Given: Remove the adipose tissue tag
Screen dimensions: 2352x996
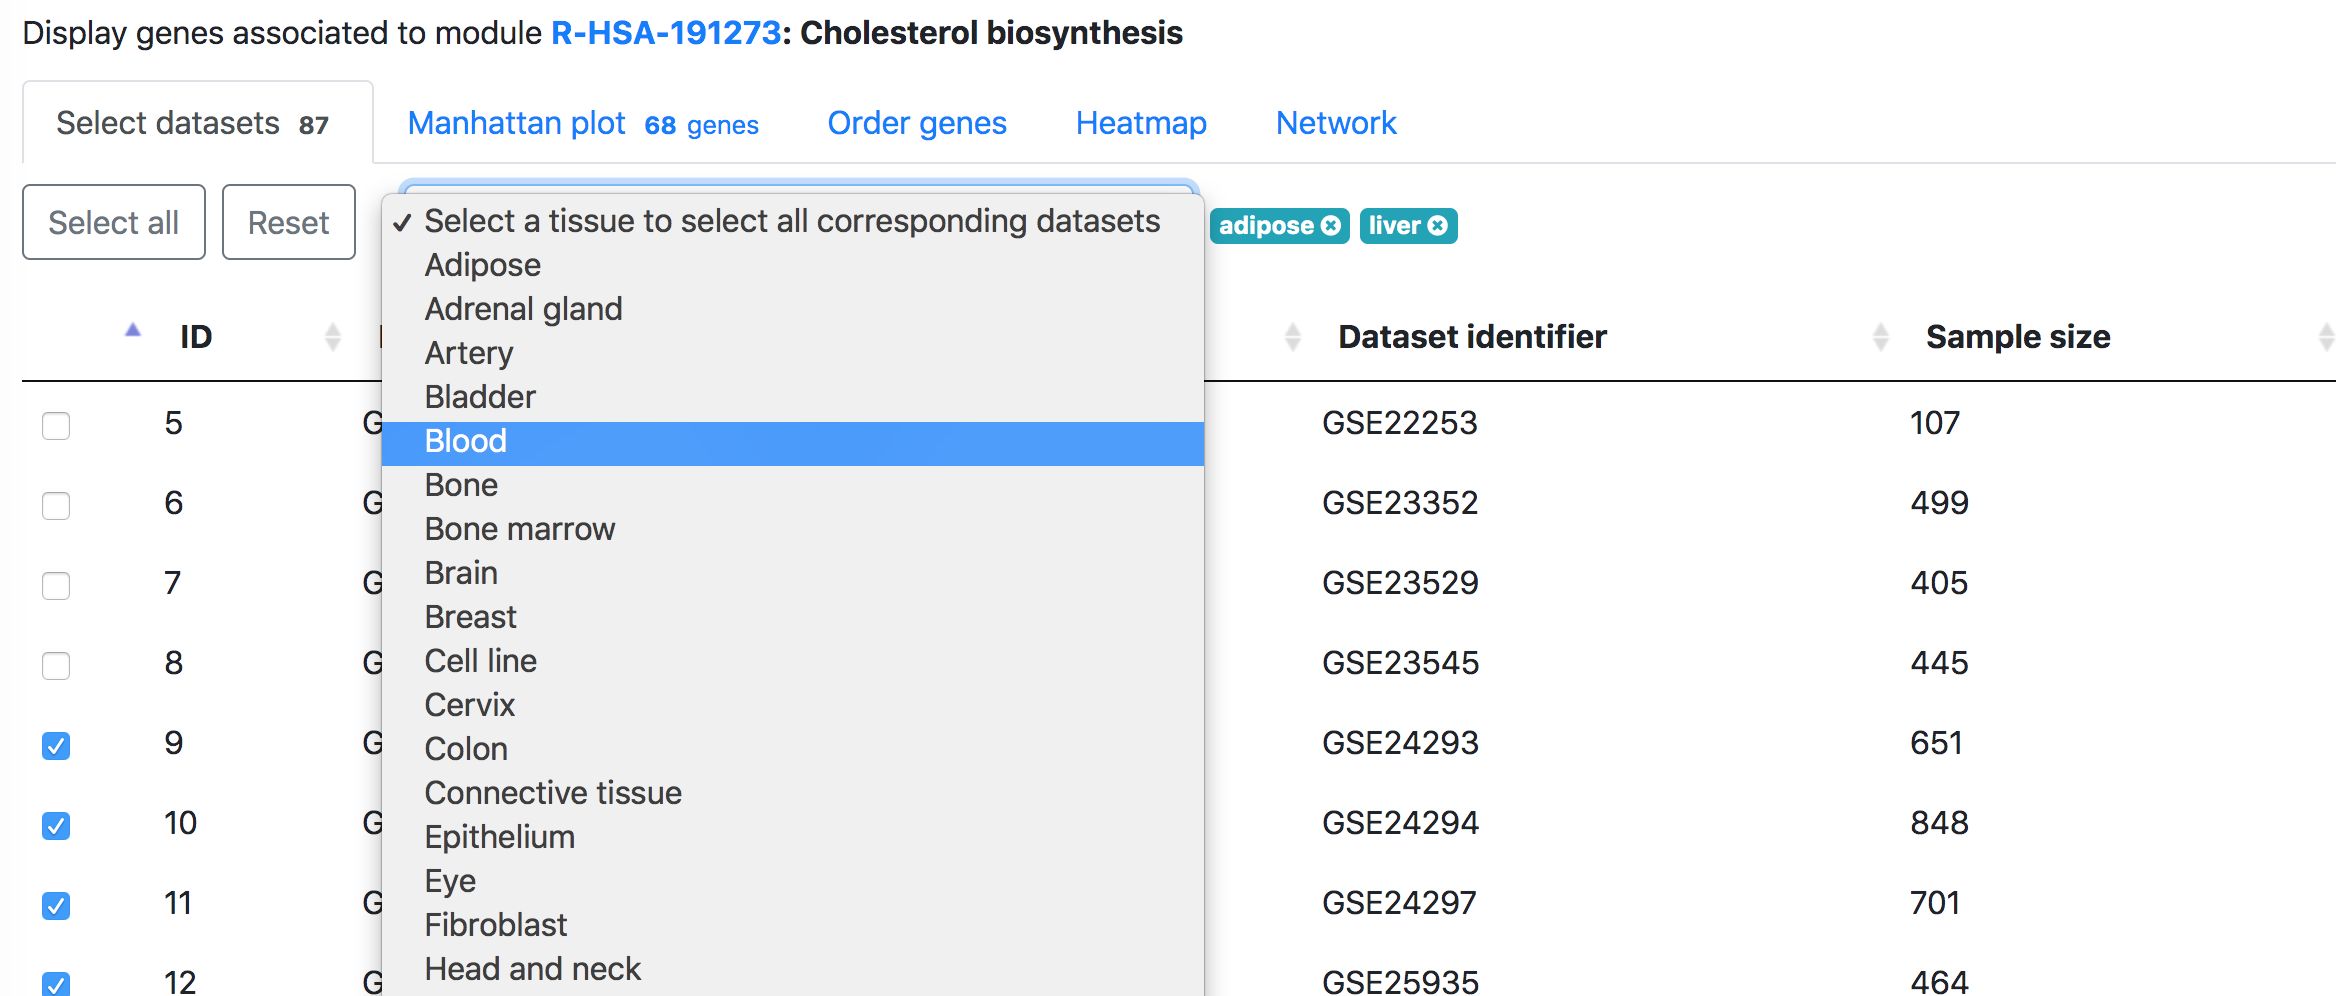Looking at the screenshot, I should click(x=1330, y=226).
